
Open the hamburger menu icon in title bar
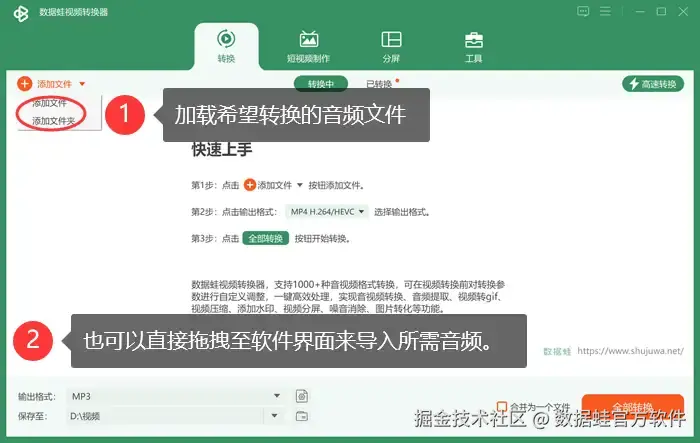point(605,11)
